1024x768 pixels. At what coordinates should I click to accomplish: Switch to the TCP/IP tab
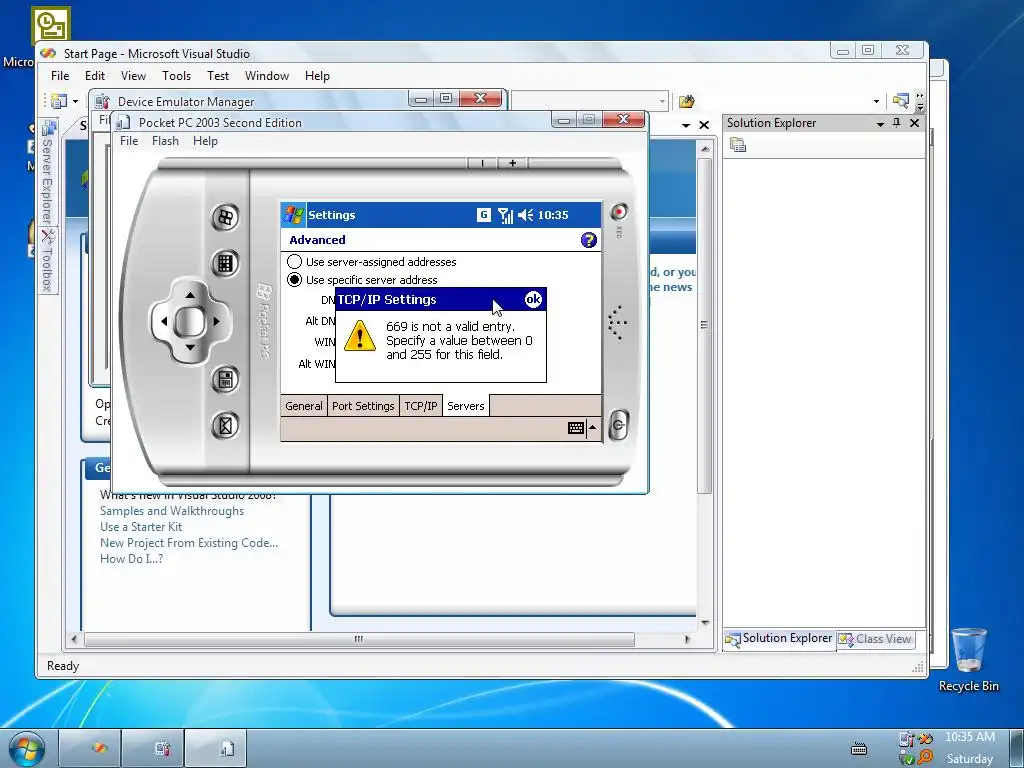(x=421, y=406)
